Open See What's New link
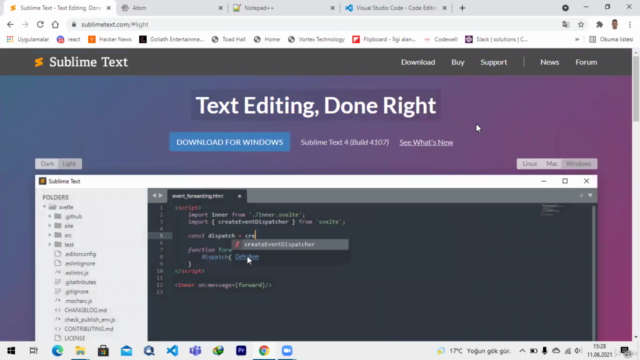640x360 pixels. click(x=426, y=142)
